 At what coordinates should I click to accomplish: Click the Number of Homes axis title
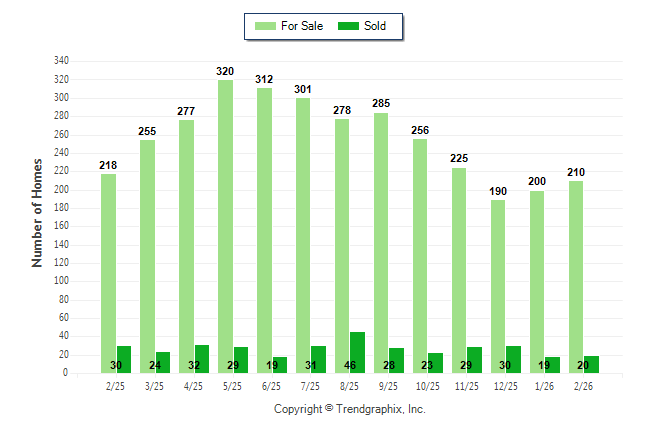[x=37, y=212]
